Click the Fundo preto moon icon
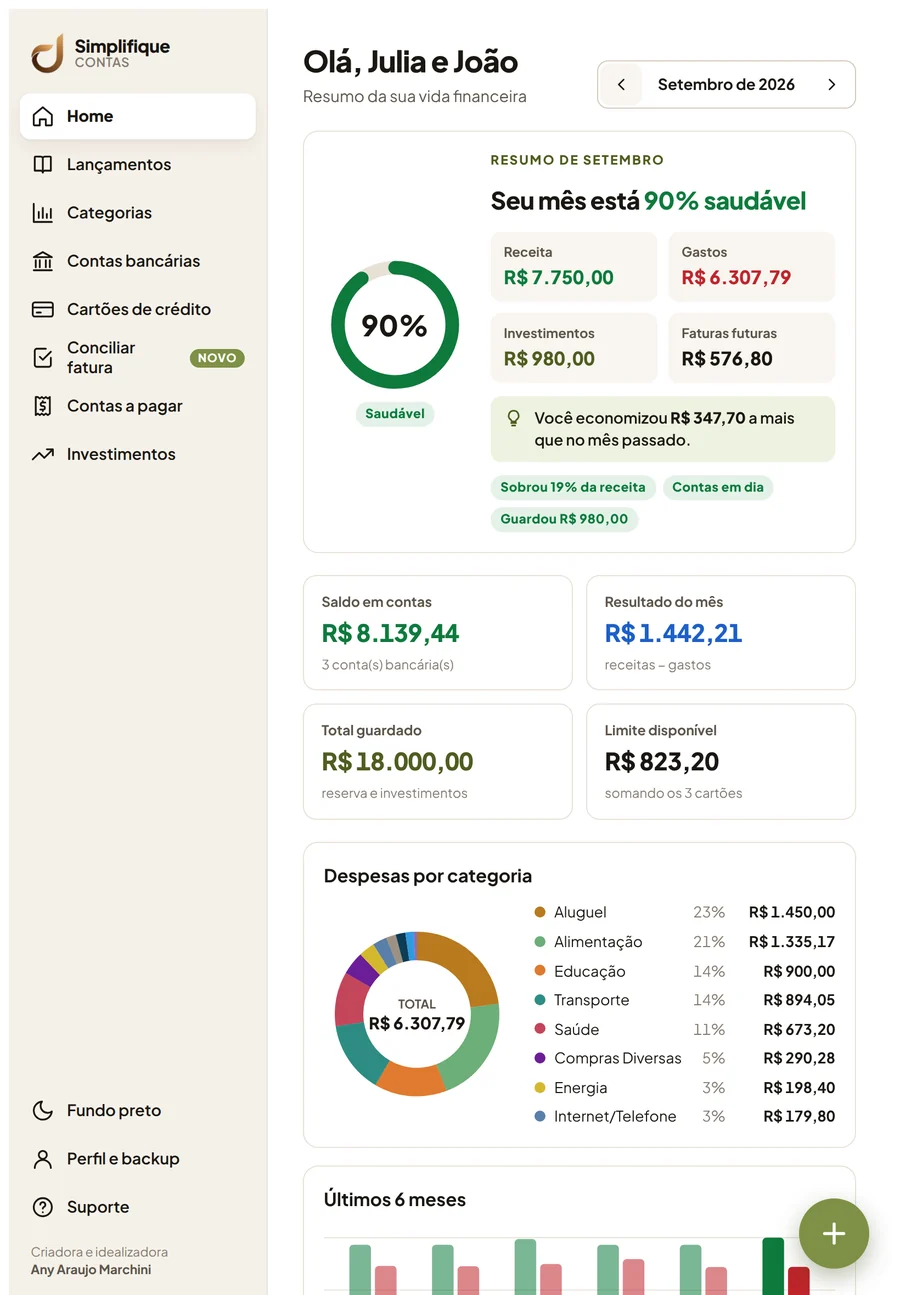This screenshot has height=1295, width=900. pyautogui.click(x=42, y=1111)
